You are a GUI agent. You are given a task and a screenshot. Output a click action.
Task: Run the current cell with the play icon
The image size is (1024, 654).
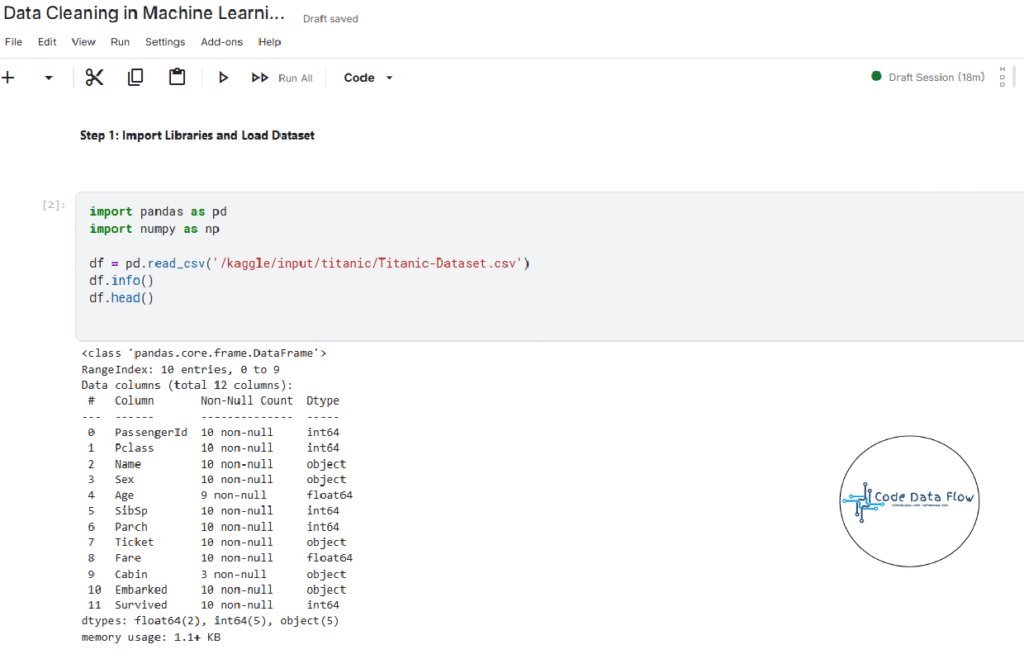point(223,78)
